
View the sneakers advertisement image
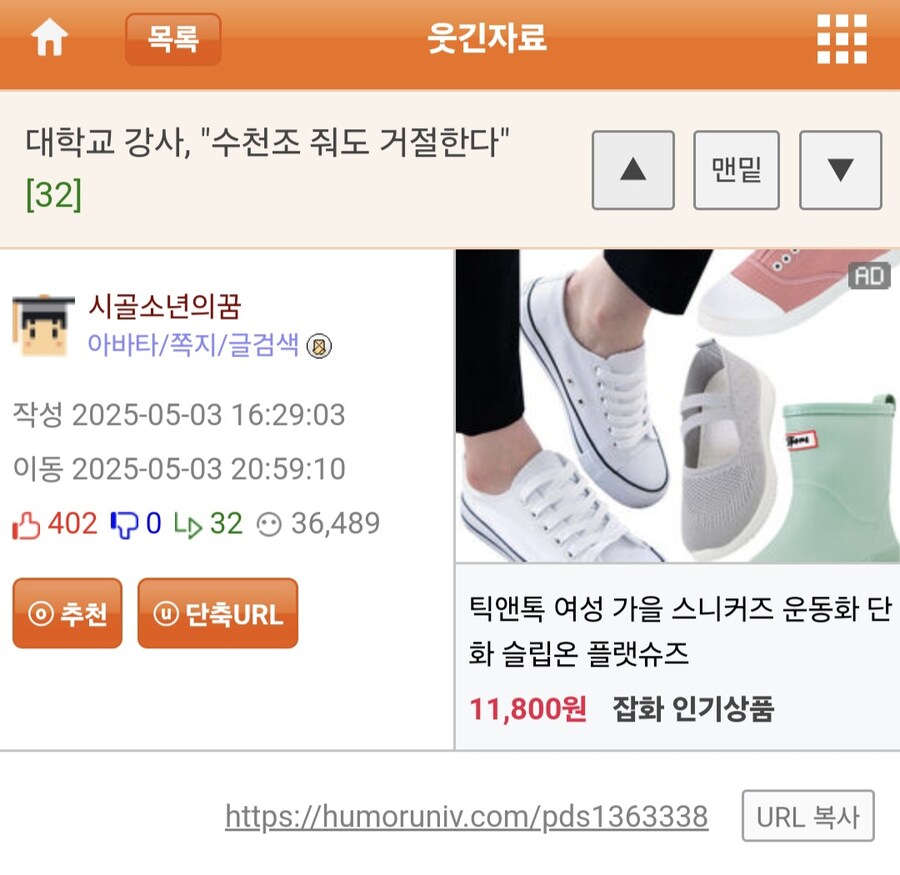677,406
